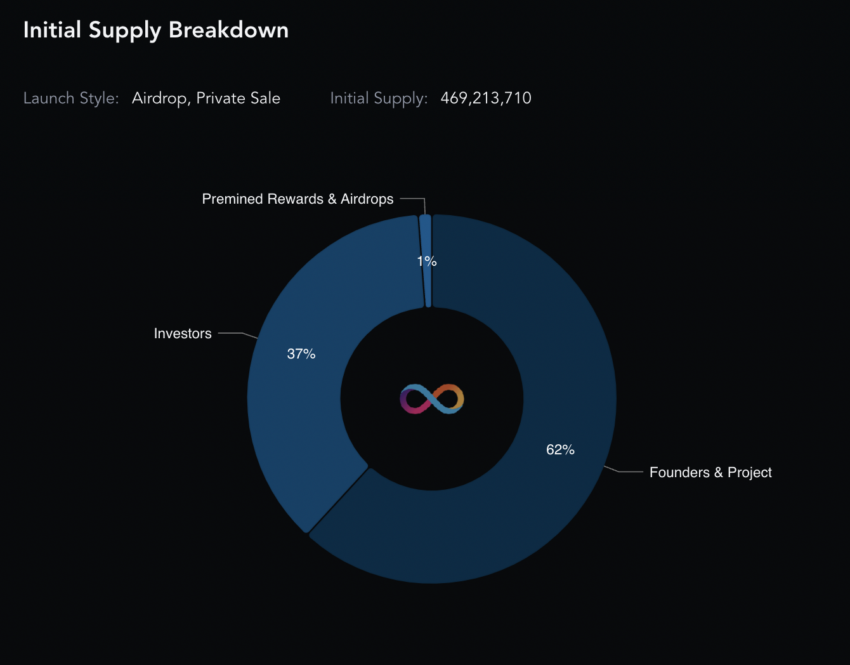Click the 1% percentage text

click(x=427, y=261)
